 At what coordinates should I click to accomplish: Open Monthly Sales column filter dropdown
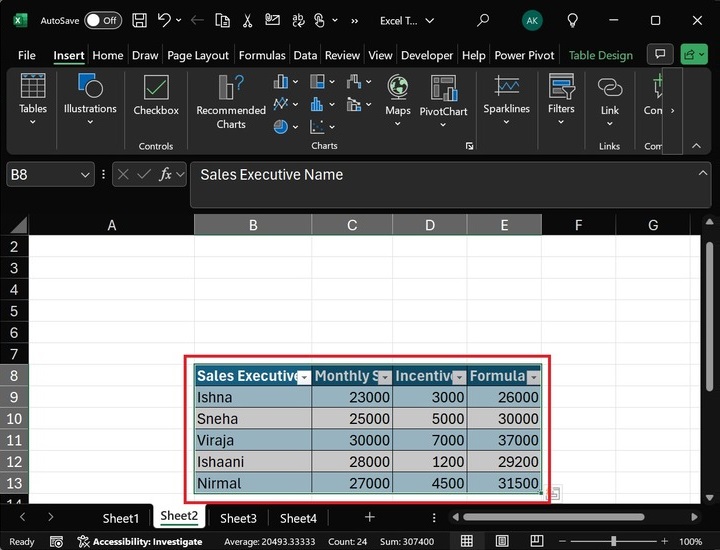pyautogui.click(x=384, y=377)
